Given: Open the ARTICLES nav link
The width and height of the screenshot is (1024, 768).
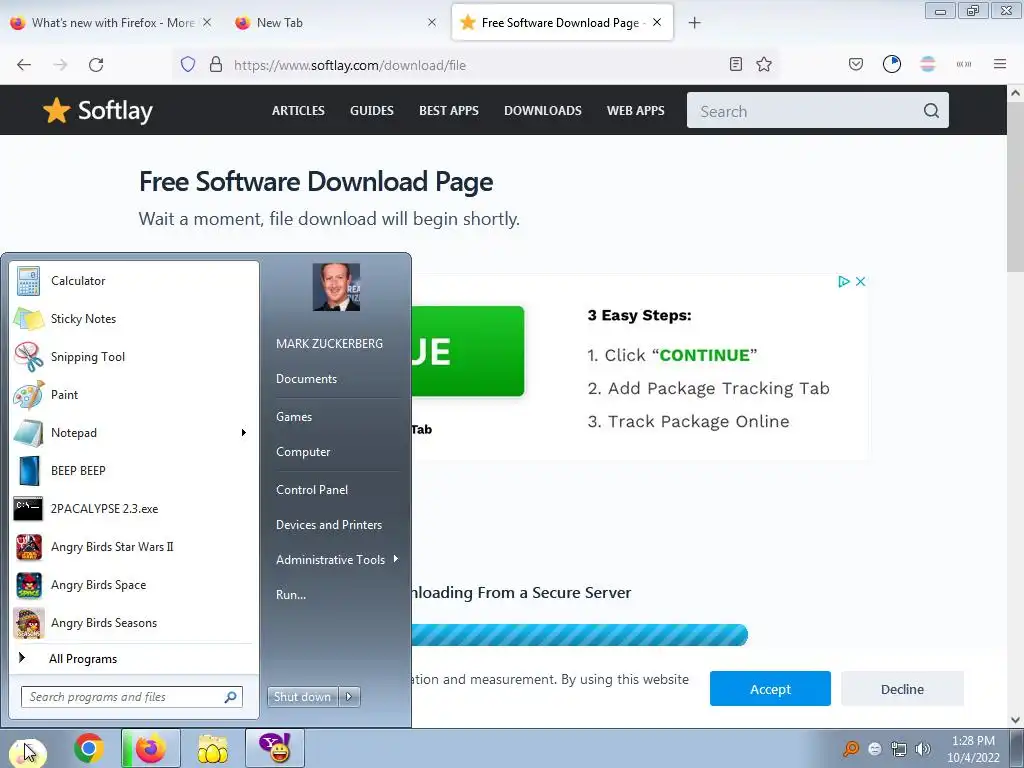Looking at the screenshot, I should (x=298, y=110).
